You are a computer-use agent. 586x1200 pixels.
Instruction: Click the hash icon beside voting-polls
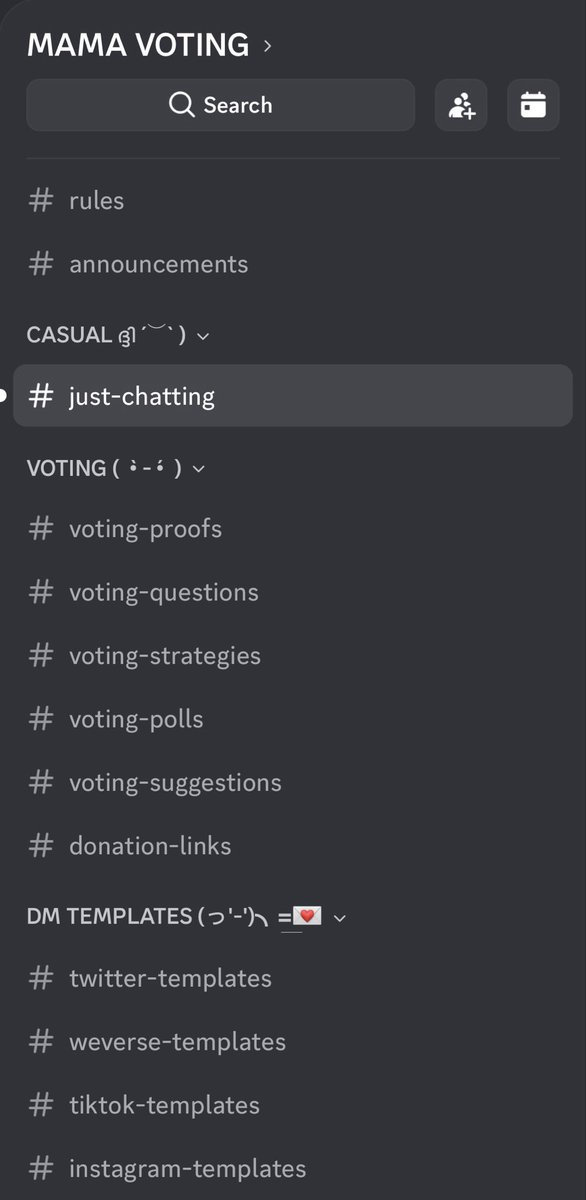(41, 719)
